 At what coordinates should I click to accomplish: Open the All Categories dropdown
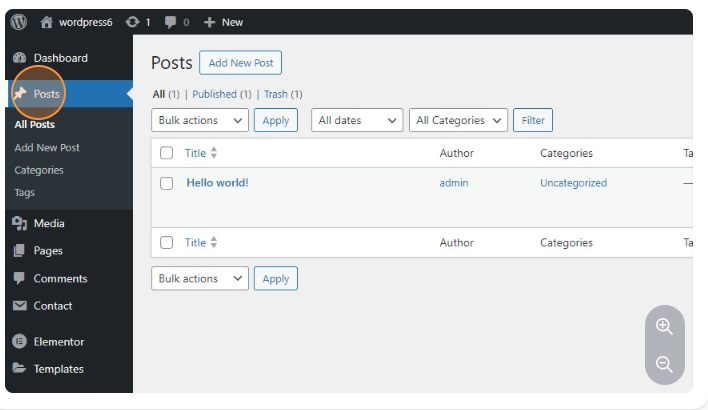459,120
